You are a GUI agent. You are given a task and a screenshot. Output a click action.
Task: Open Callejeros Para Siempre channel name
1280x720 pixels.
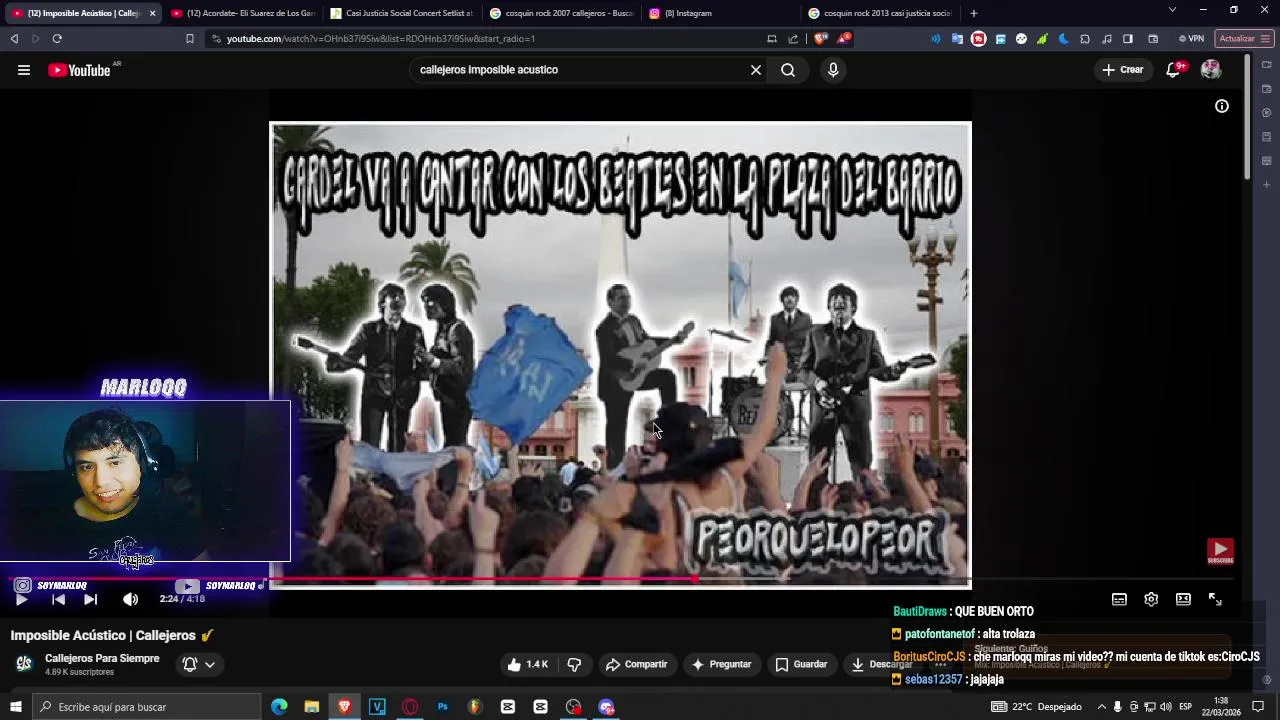(102, 658)
